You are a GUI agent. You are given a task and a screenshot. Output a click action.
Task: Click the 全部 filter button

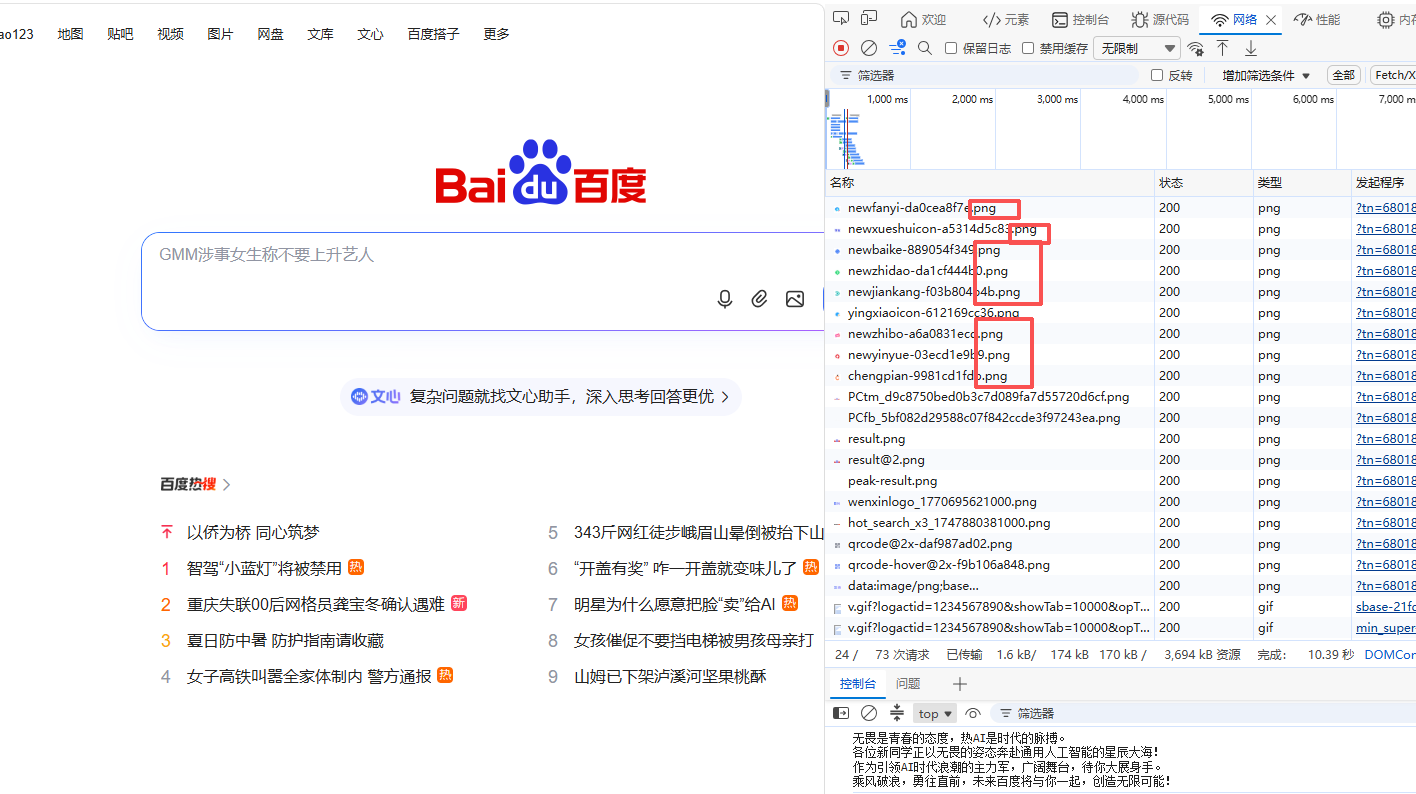[x=1343, y=75]
